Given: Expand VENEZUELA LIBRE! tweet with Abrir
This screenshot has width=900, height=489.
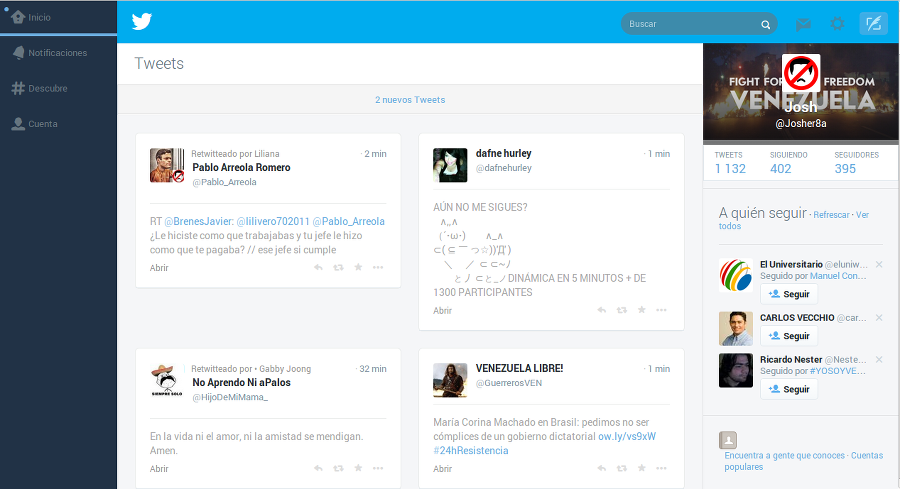Looking at the screenshot, I should (x=443, y=468).
